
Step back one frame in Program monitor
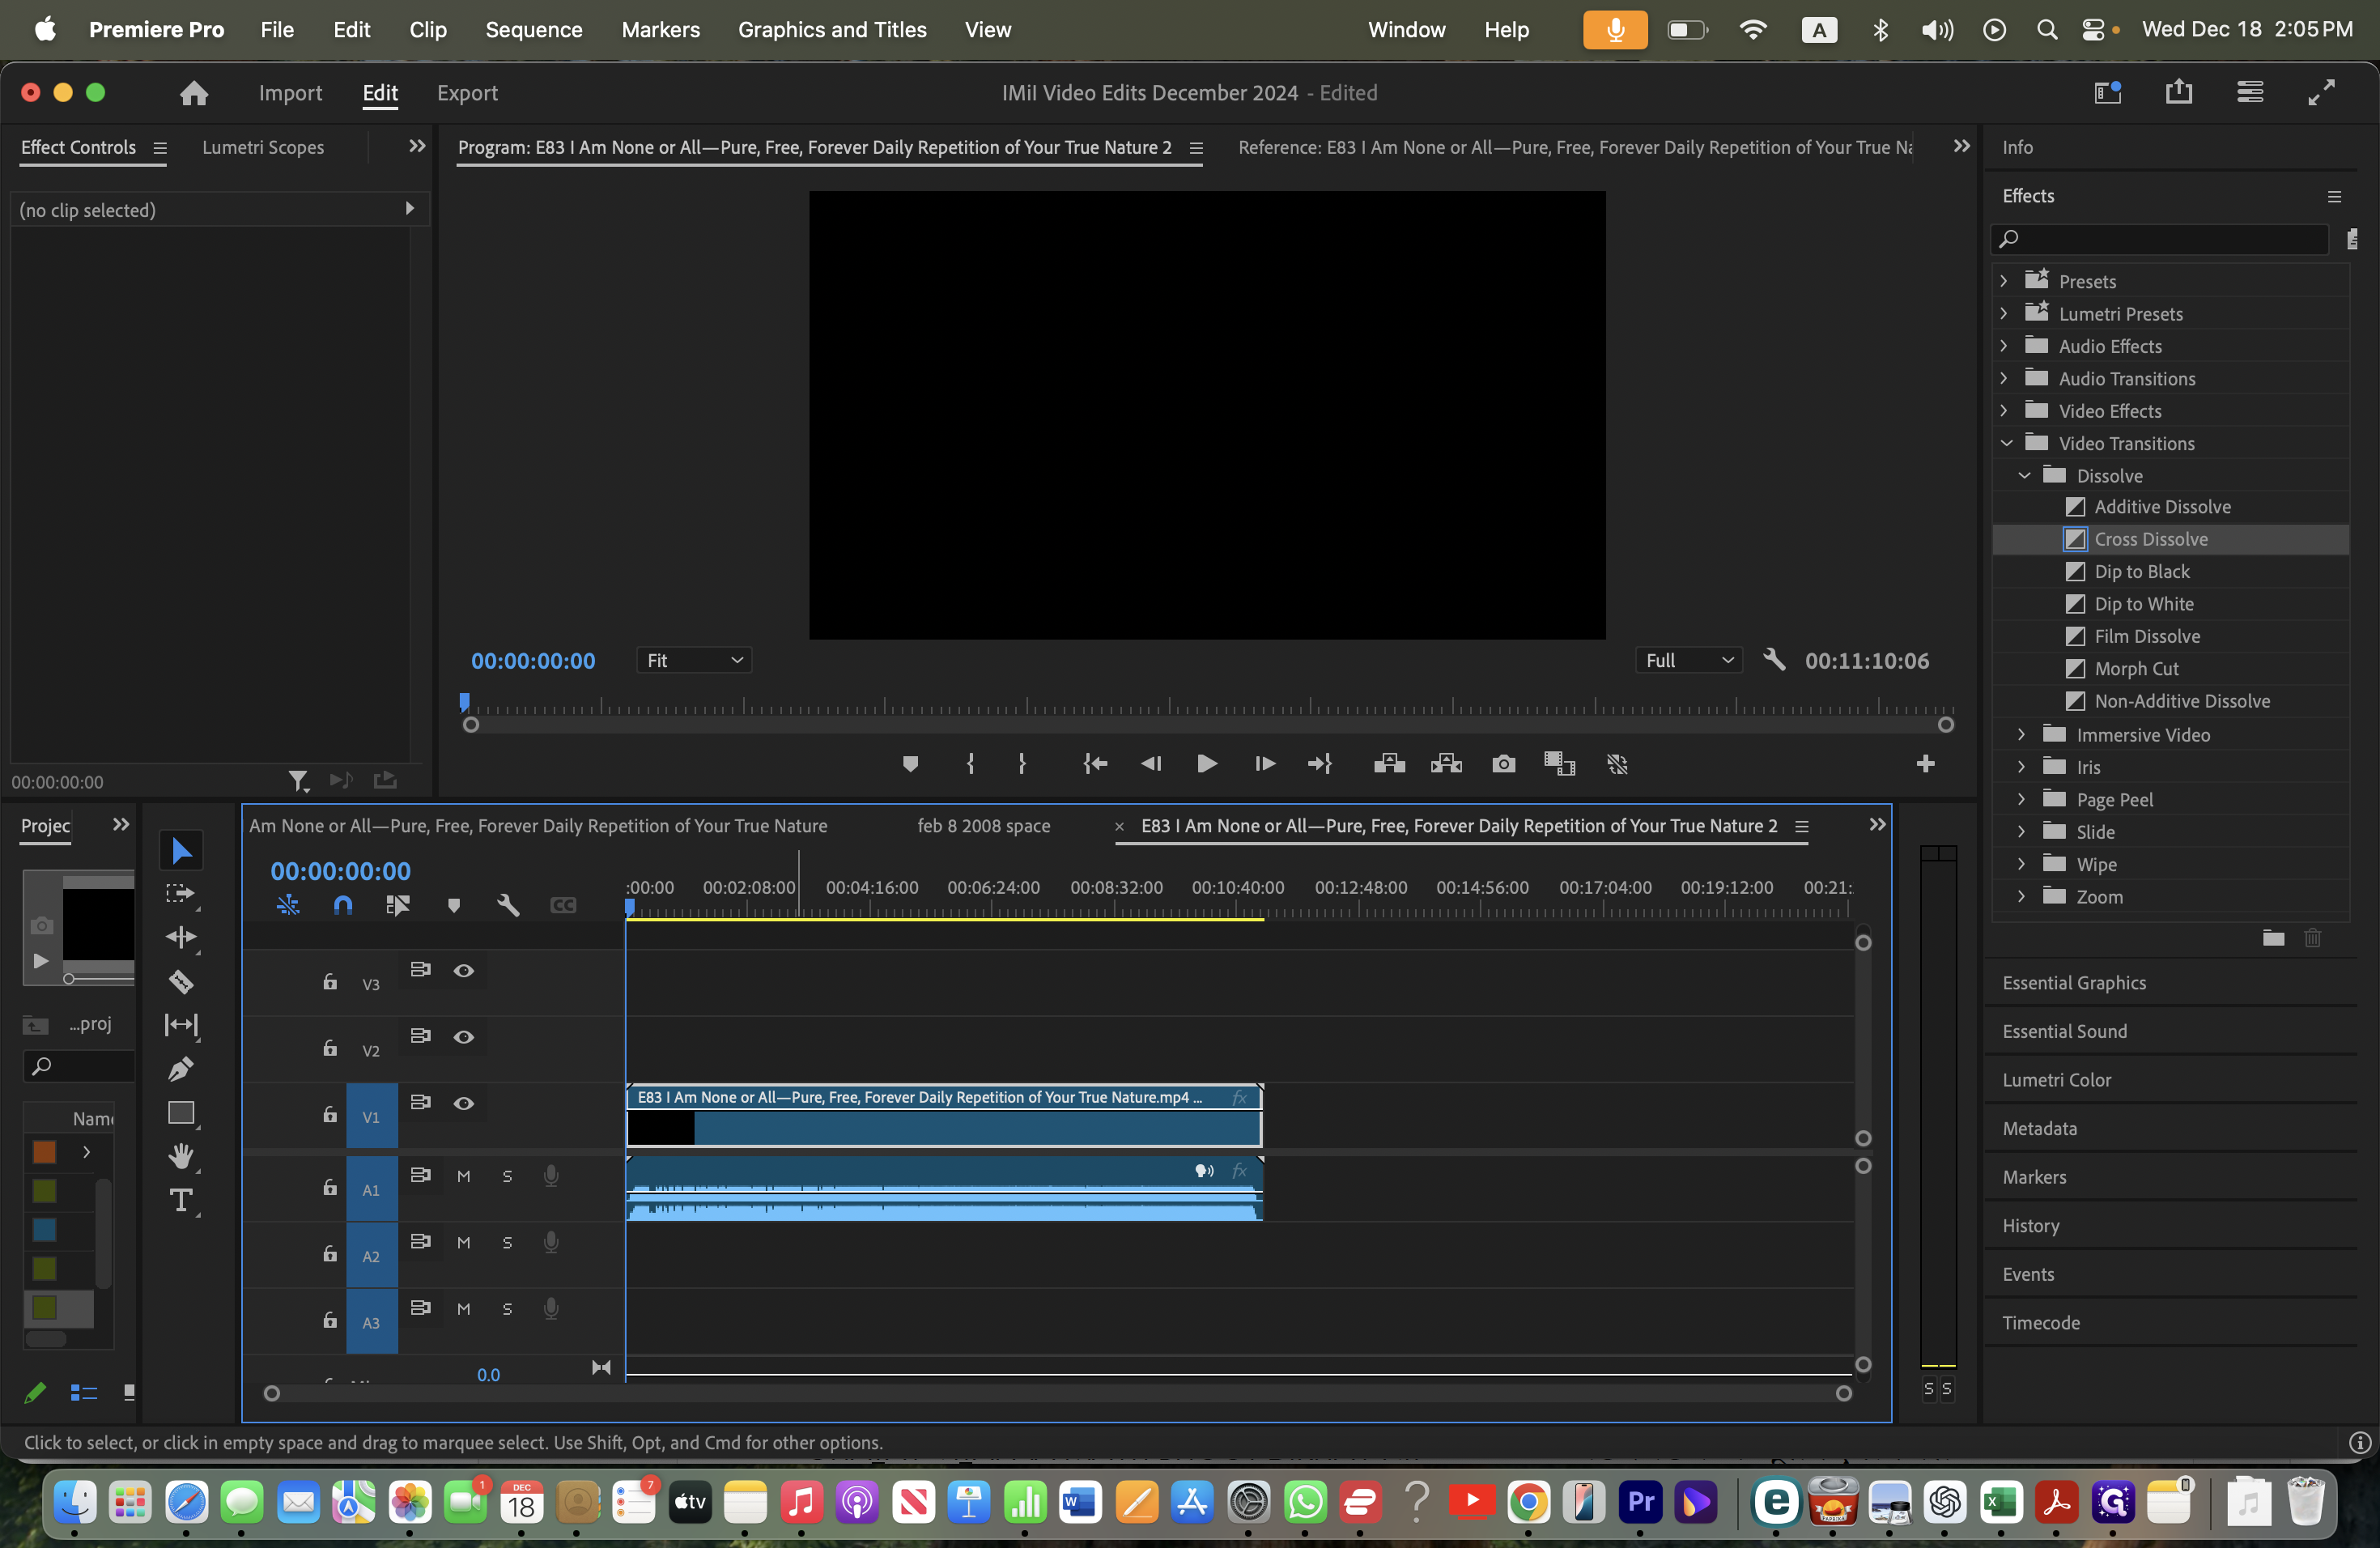[x=1151, y=764]
